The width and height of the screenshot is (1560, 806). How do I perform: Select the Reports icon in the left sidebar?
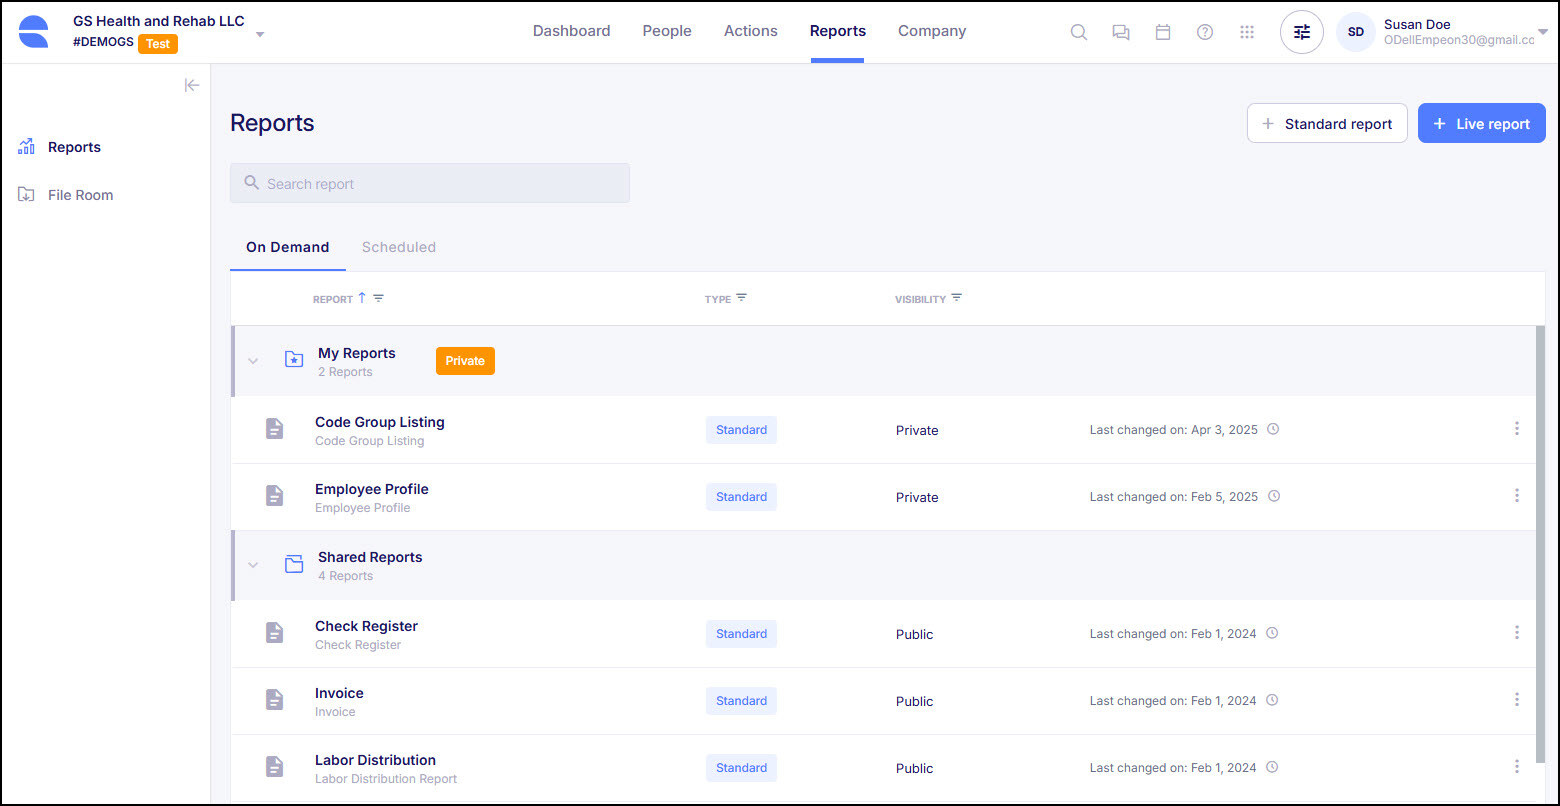point(25,147)
